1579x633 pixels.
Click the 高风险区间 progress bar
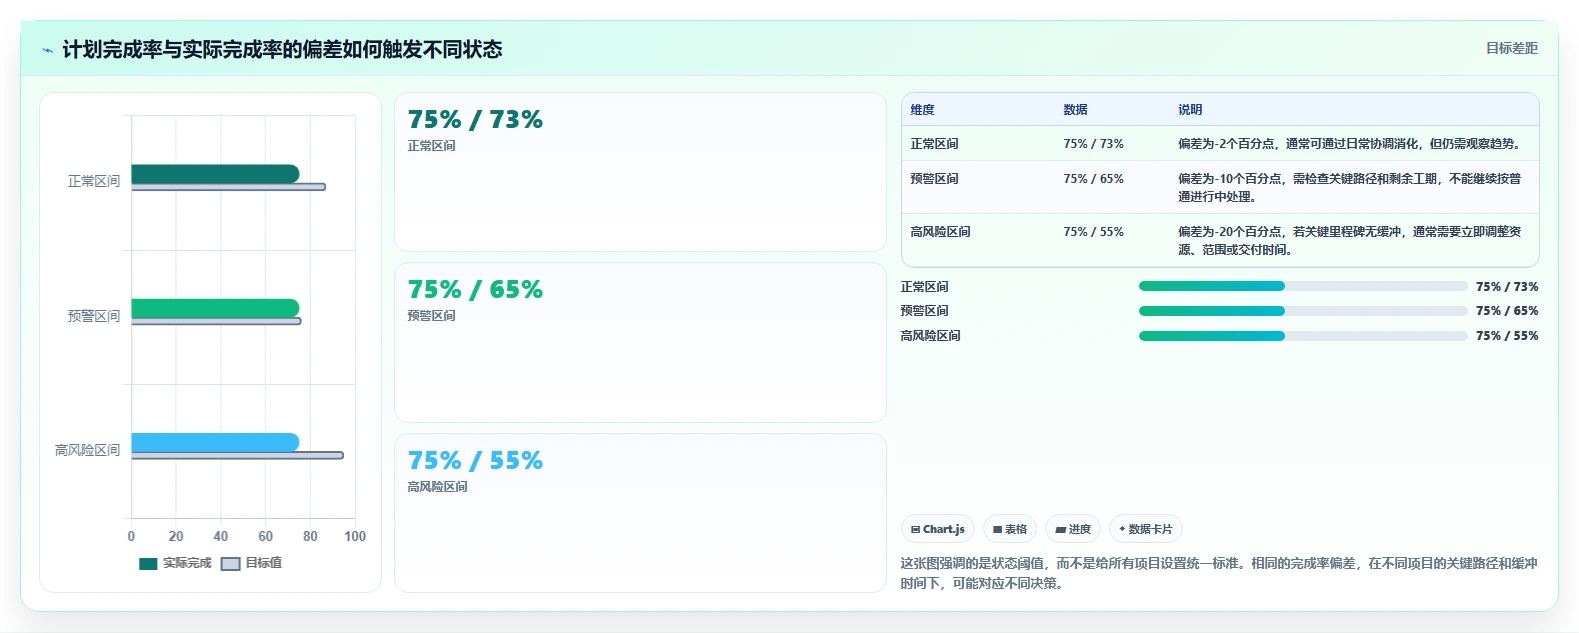tap(1303, 336)
